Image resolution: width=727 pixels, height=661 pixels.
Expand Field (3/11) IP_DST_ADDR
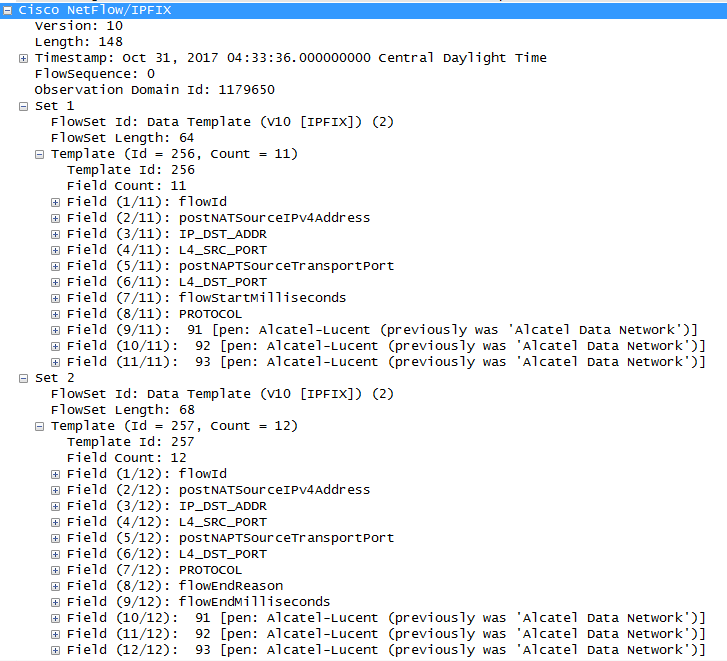[x=55, y=234]
